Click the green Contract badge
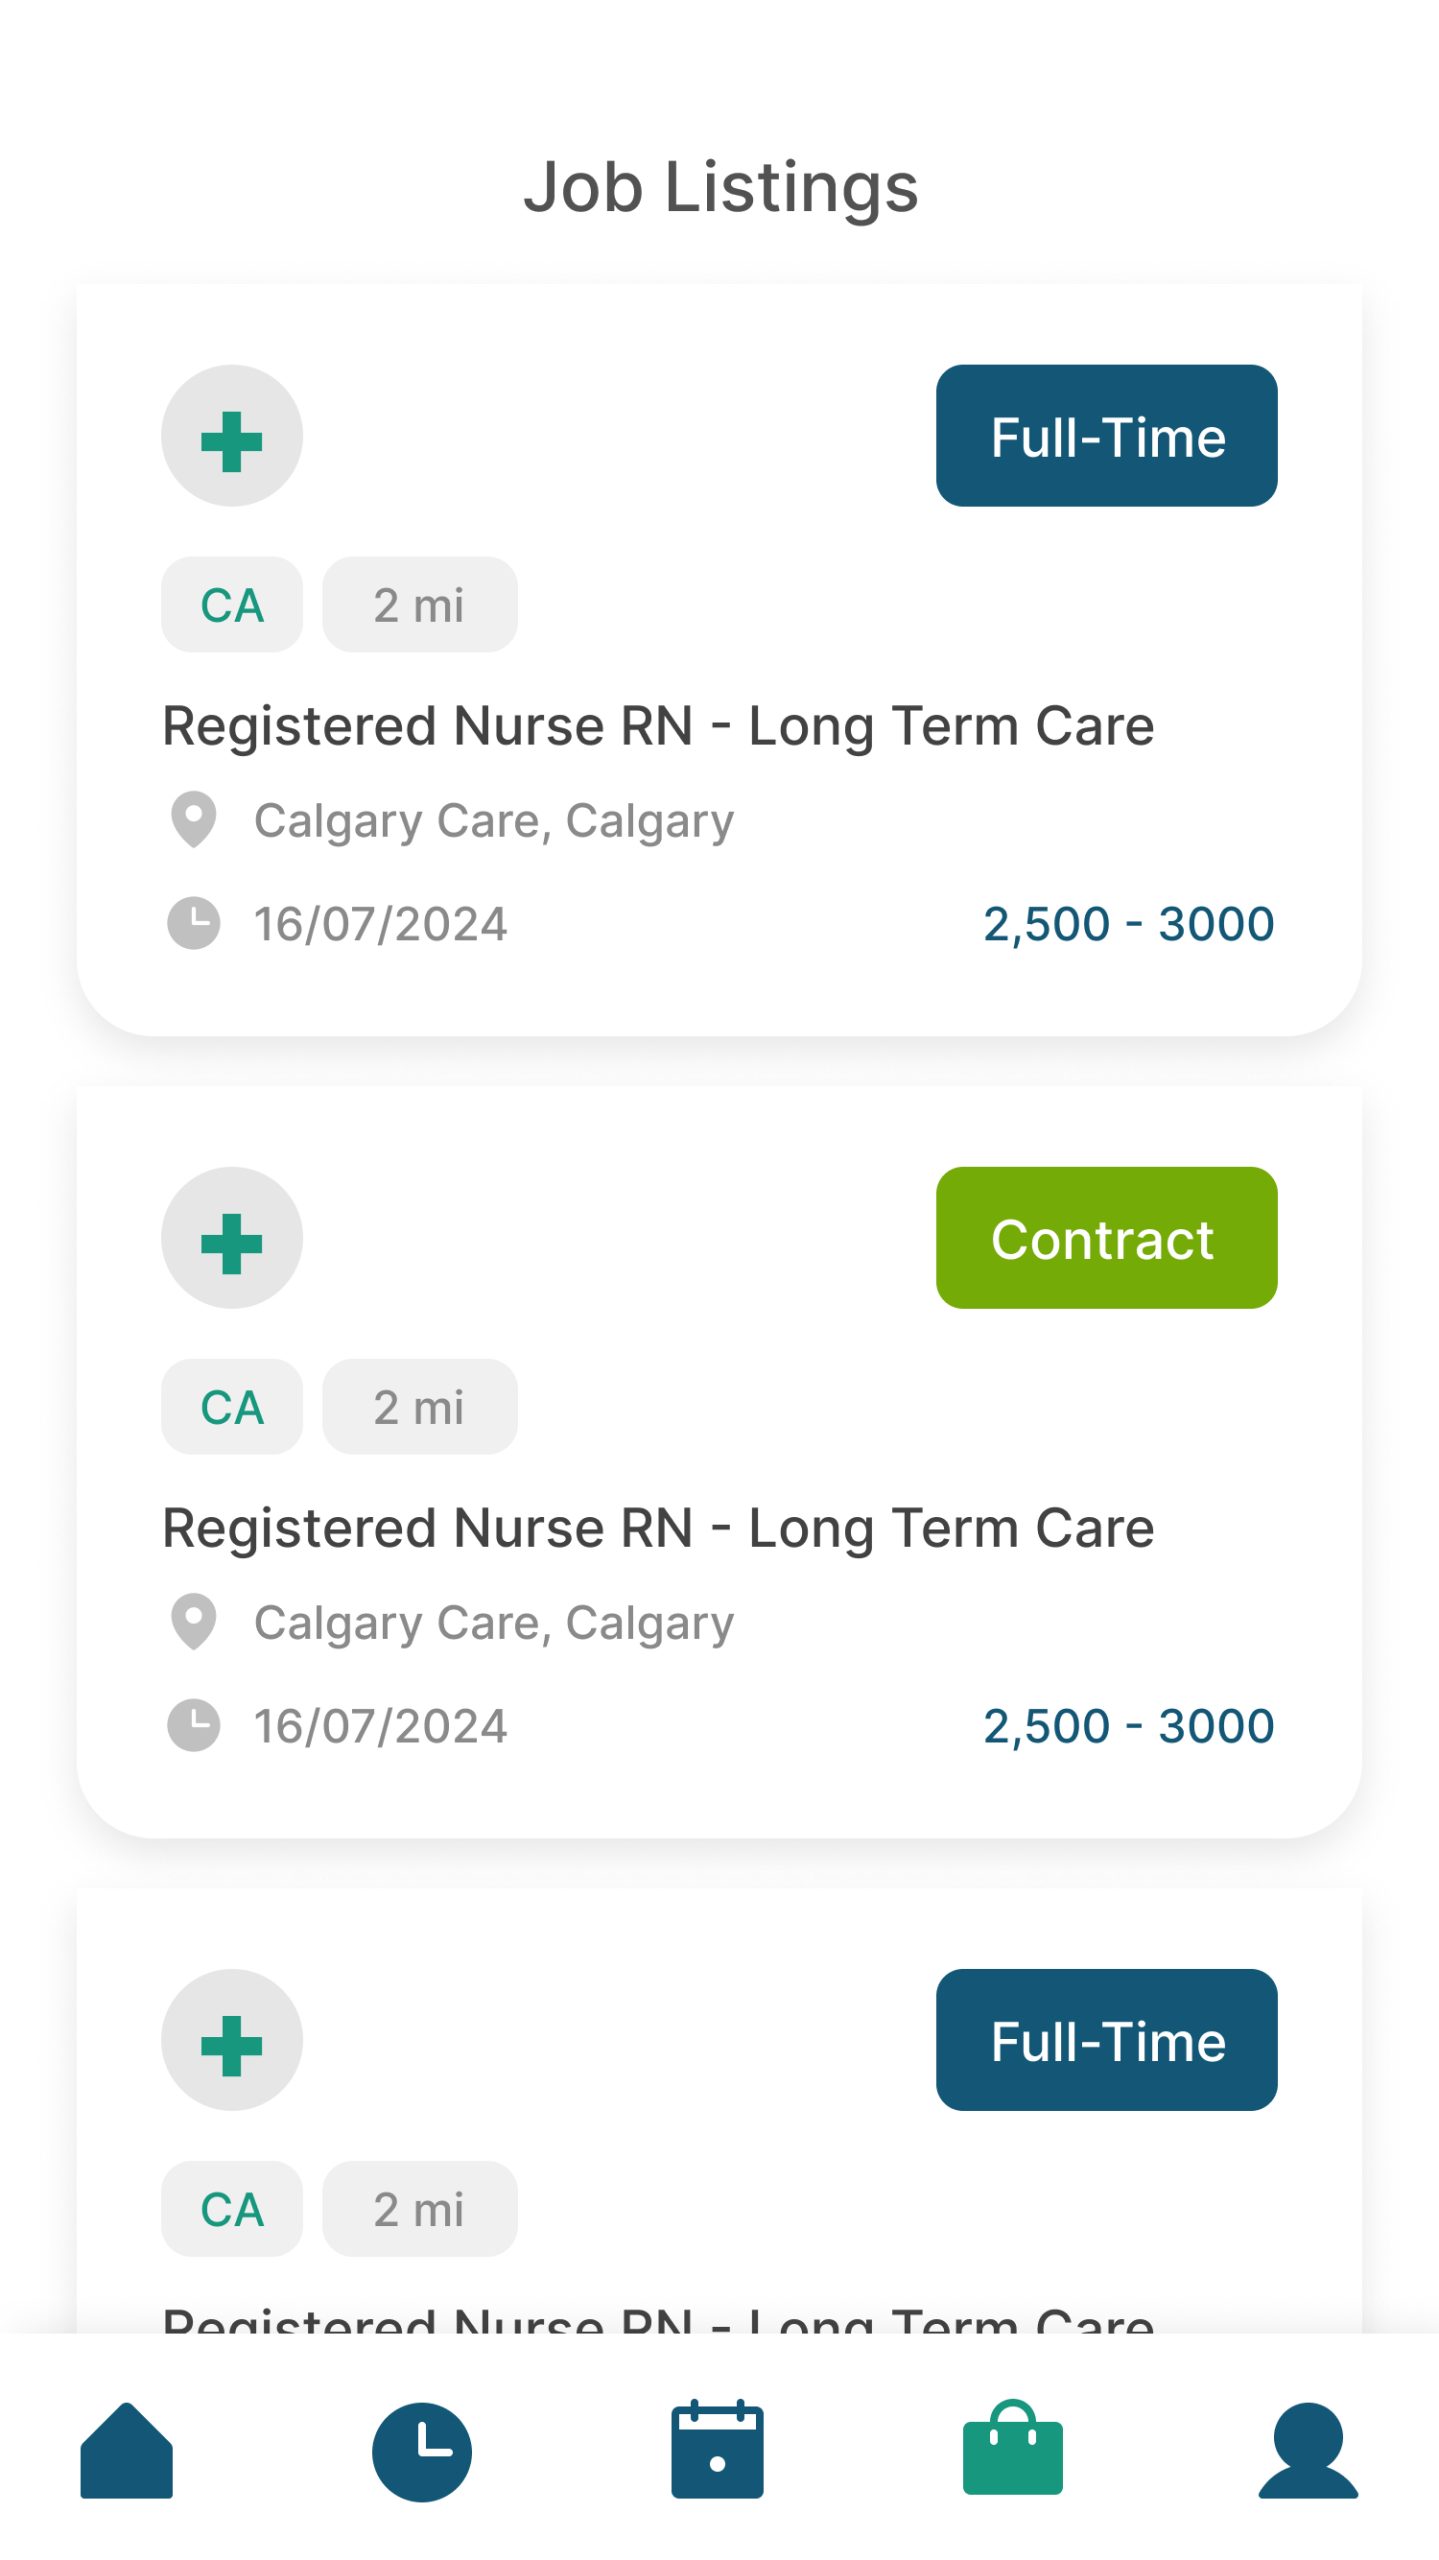Viewport: 1439px width, 2560px height. [x=1106, y=1238]
